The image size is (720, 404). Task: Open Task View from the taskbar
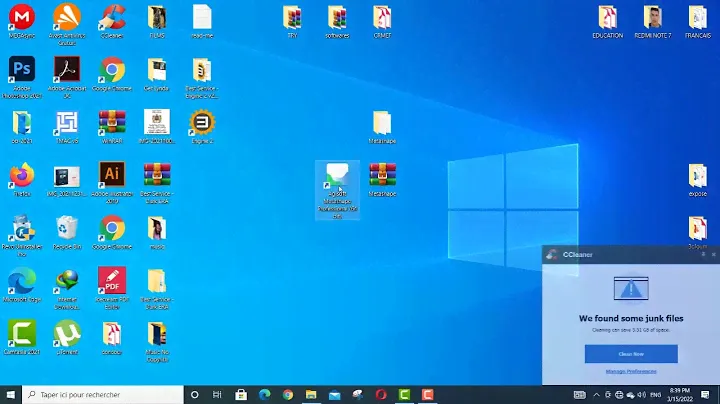coord(217,394)
